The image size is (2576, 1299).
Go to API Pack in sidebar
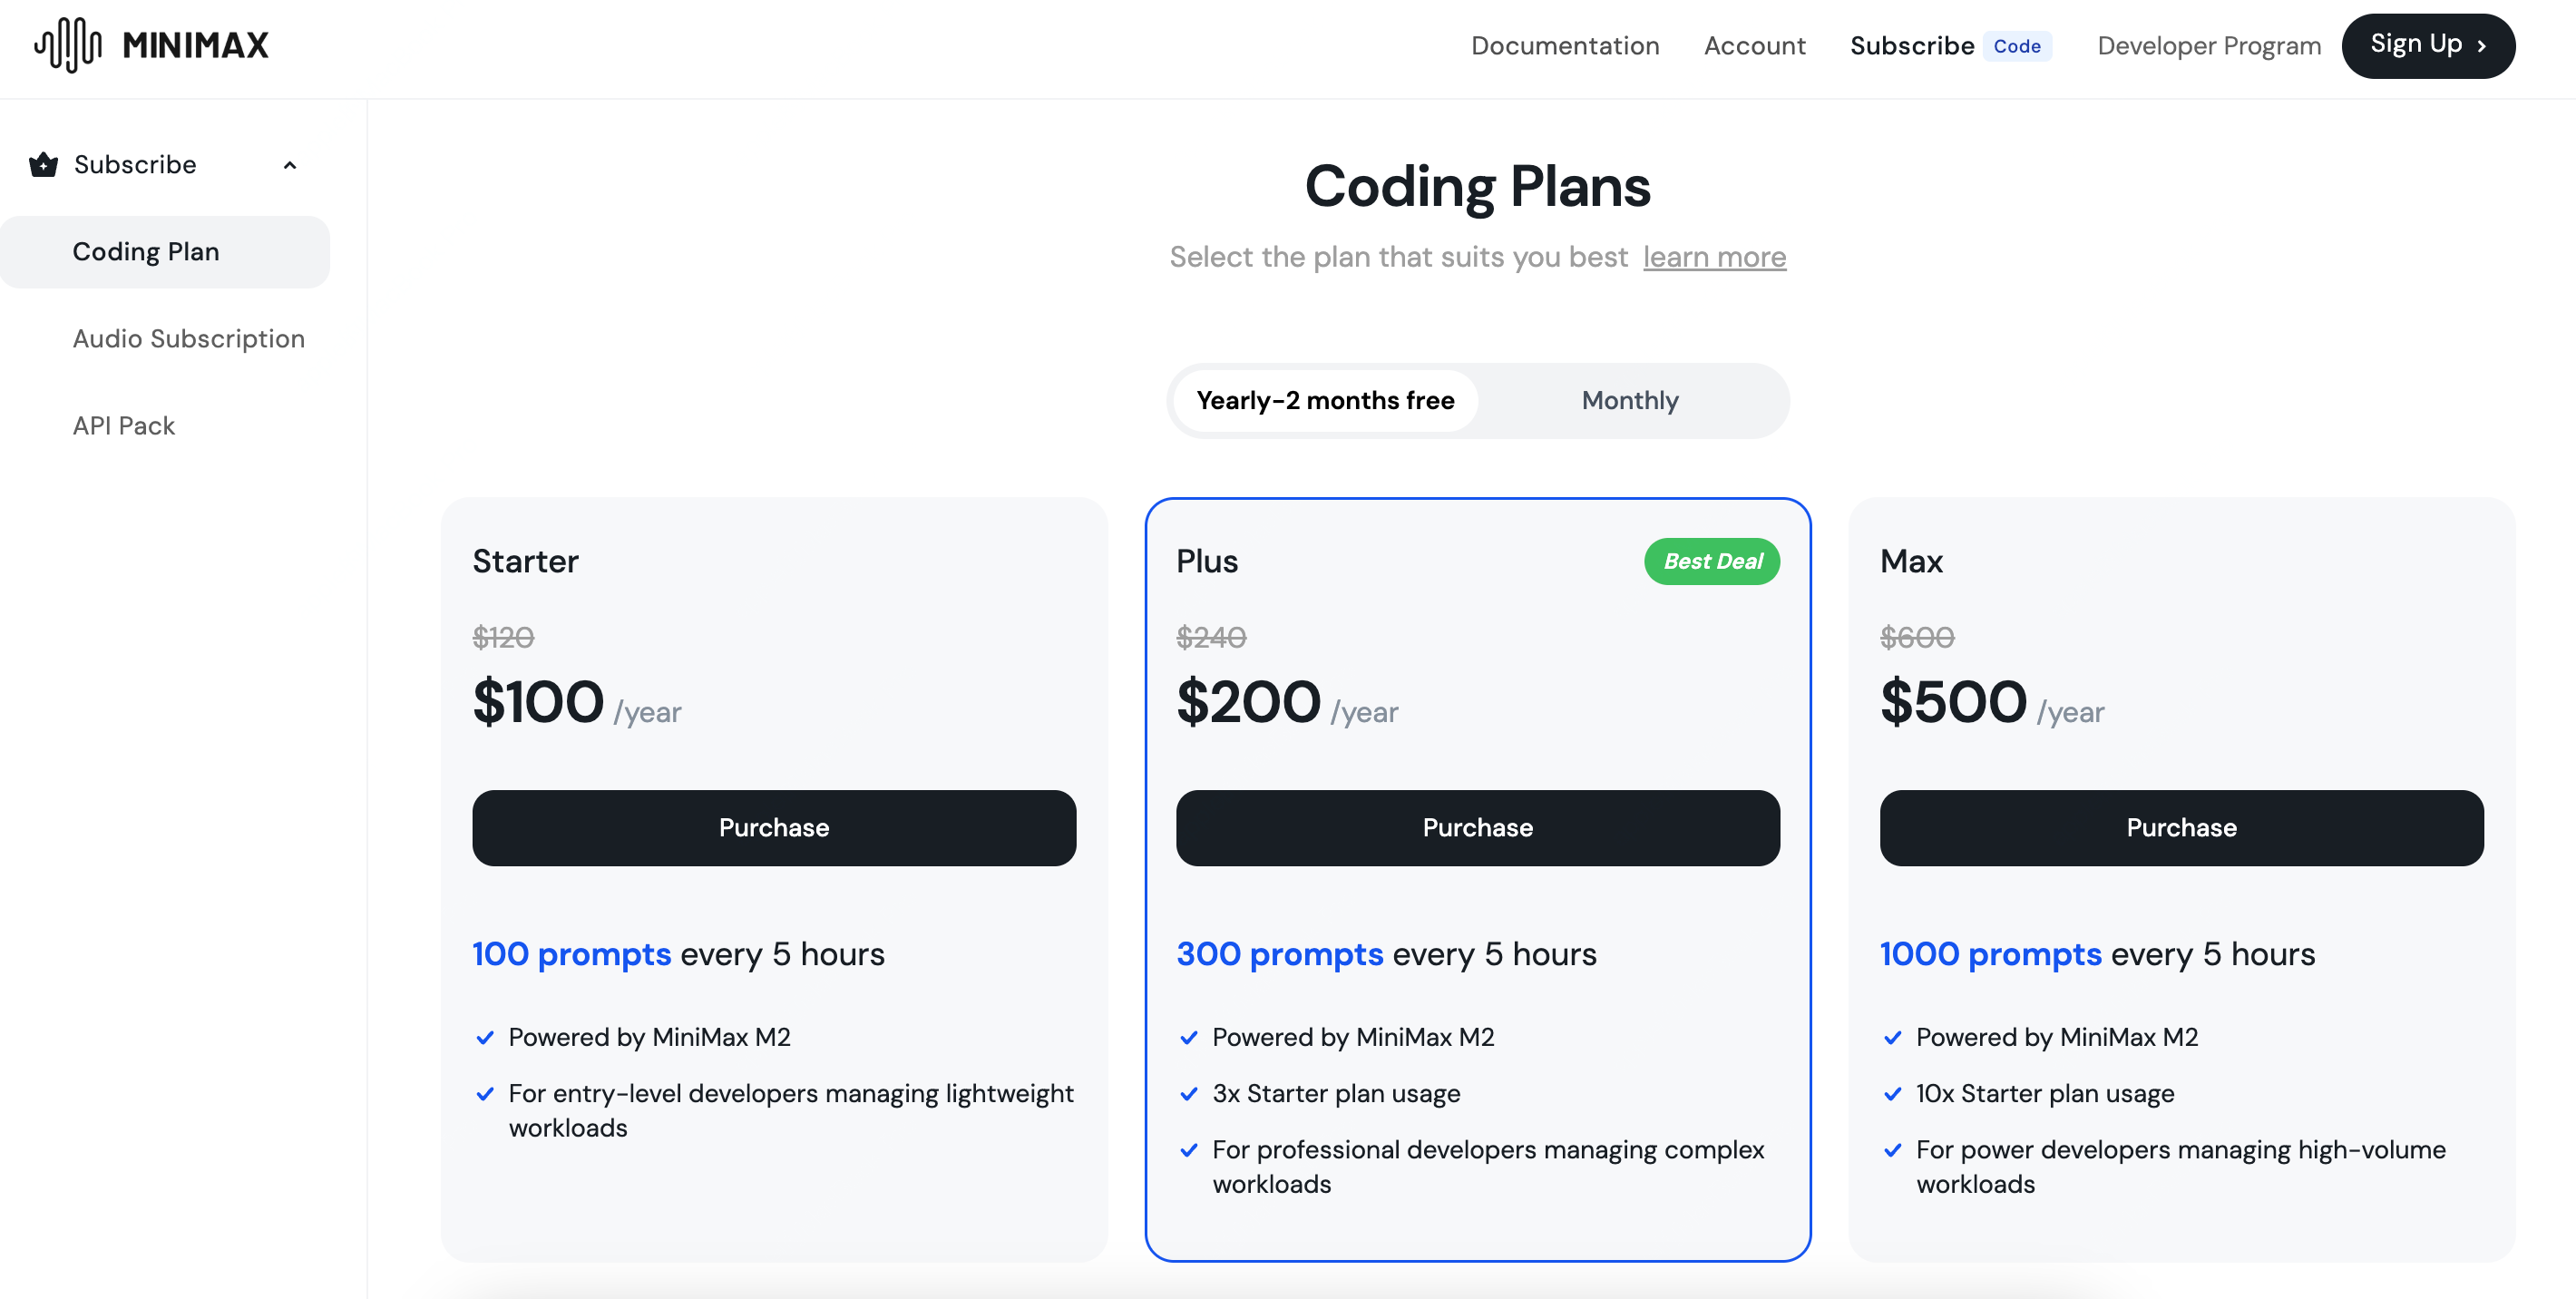coord(124,426)
